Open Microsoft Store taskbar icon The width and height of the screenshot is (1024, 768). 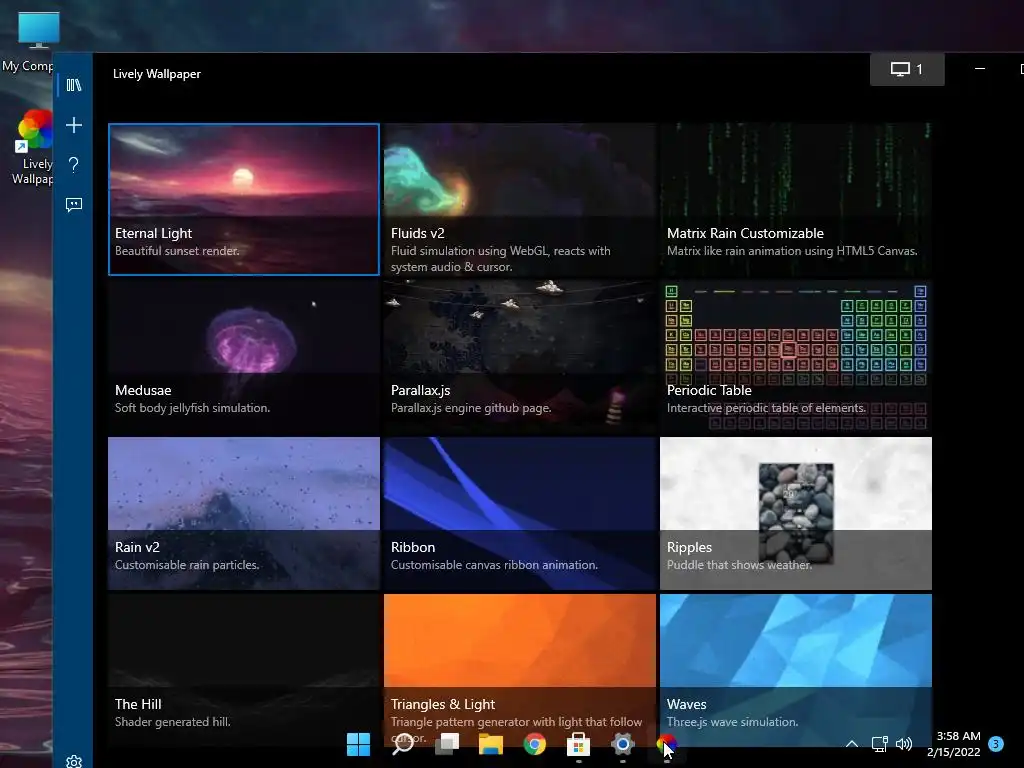pos(578,744)
